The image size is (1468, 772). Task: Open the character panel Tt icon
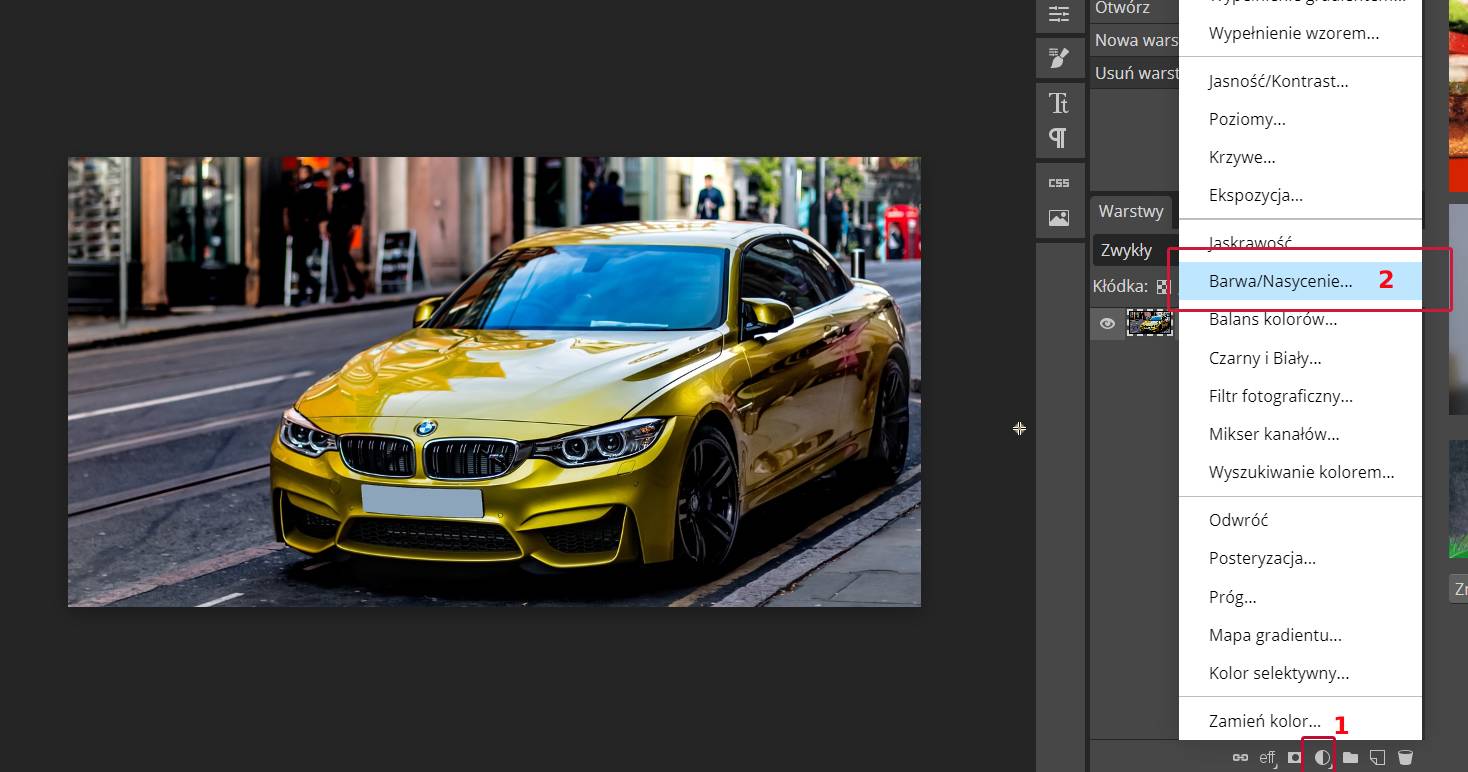point(1059,103)
